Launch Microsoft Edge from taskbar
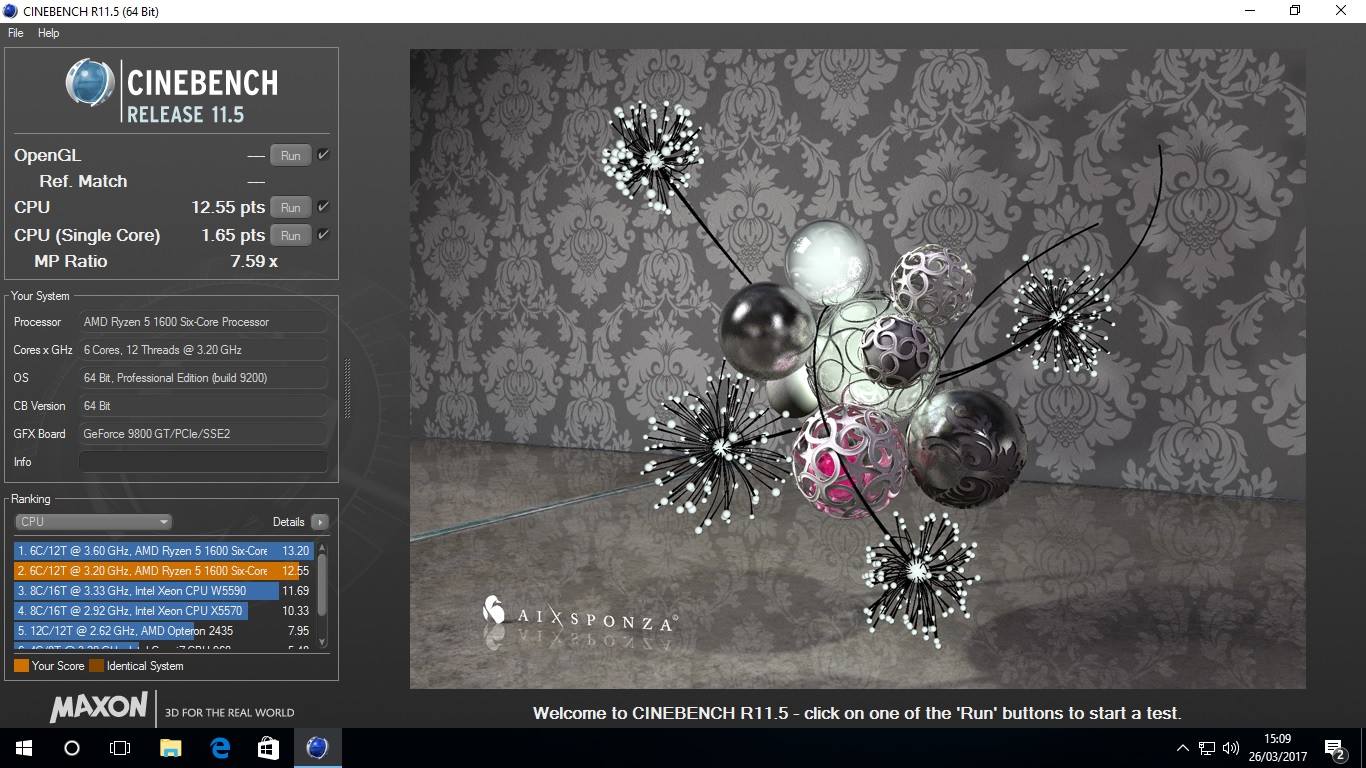 [220, 748]
